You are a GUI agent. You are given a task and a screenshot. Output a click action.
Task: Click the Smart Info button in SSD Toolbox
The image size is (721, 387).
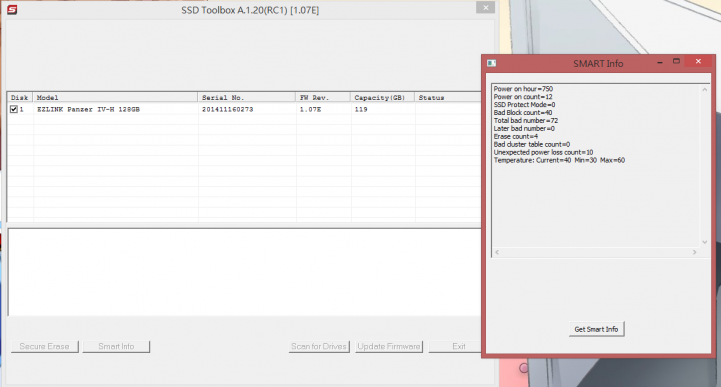coord(116,347)
